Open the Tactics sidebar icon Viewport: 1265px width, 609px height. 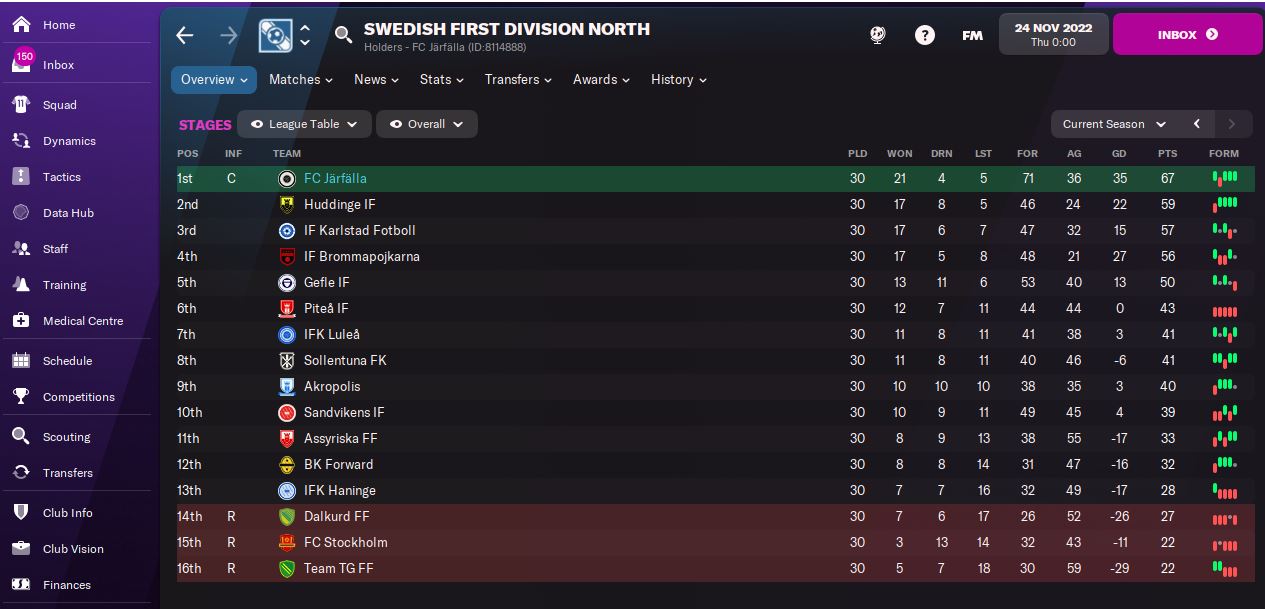[21, 177]
